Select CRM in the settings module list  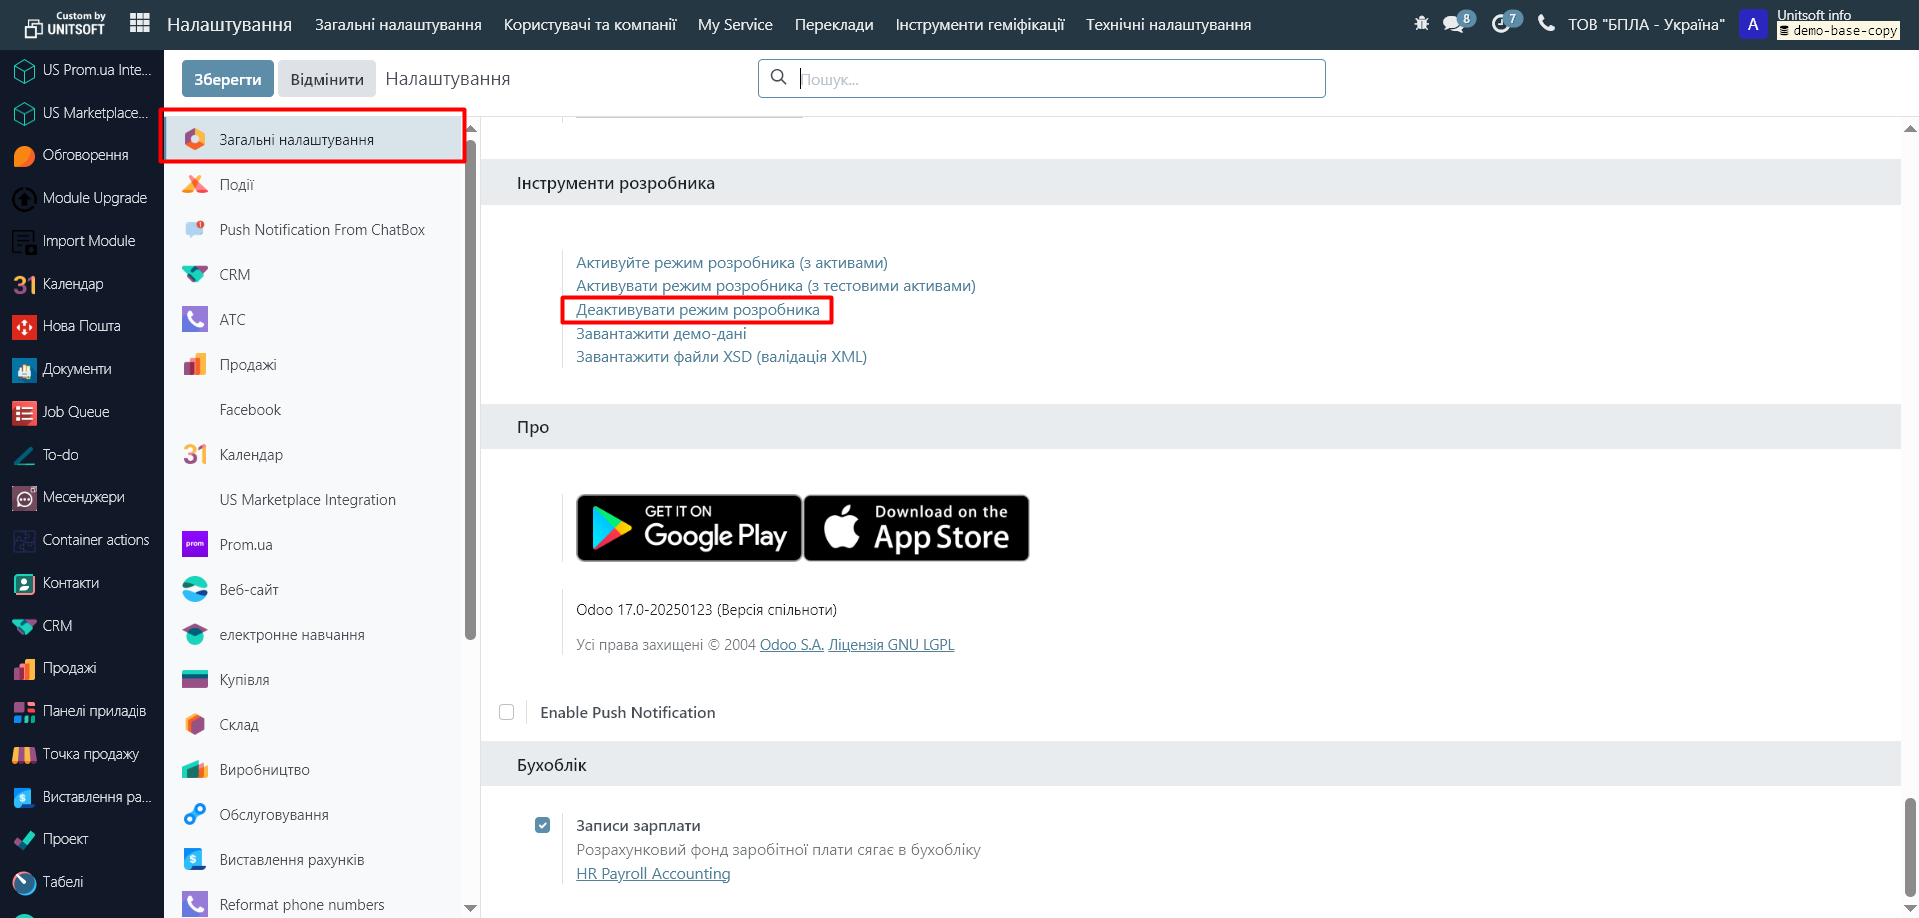[235, 275]
